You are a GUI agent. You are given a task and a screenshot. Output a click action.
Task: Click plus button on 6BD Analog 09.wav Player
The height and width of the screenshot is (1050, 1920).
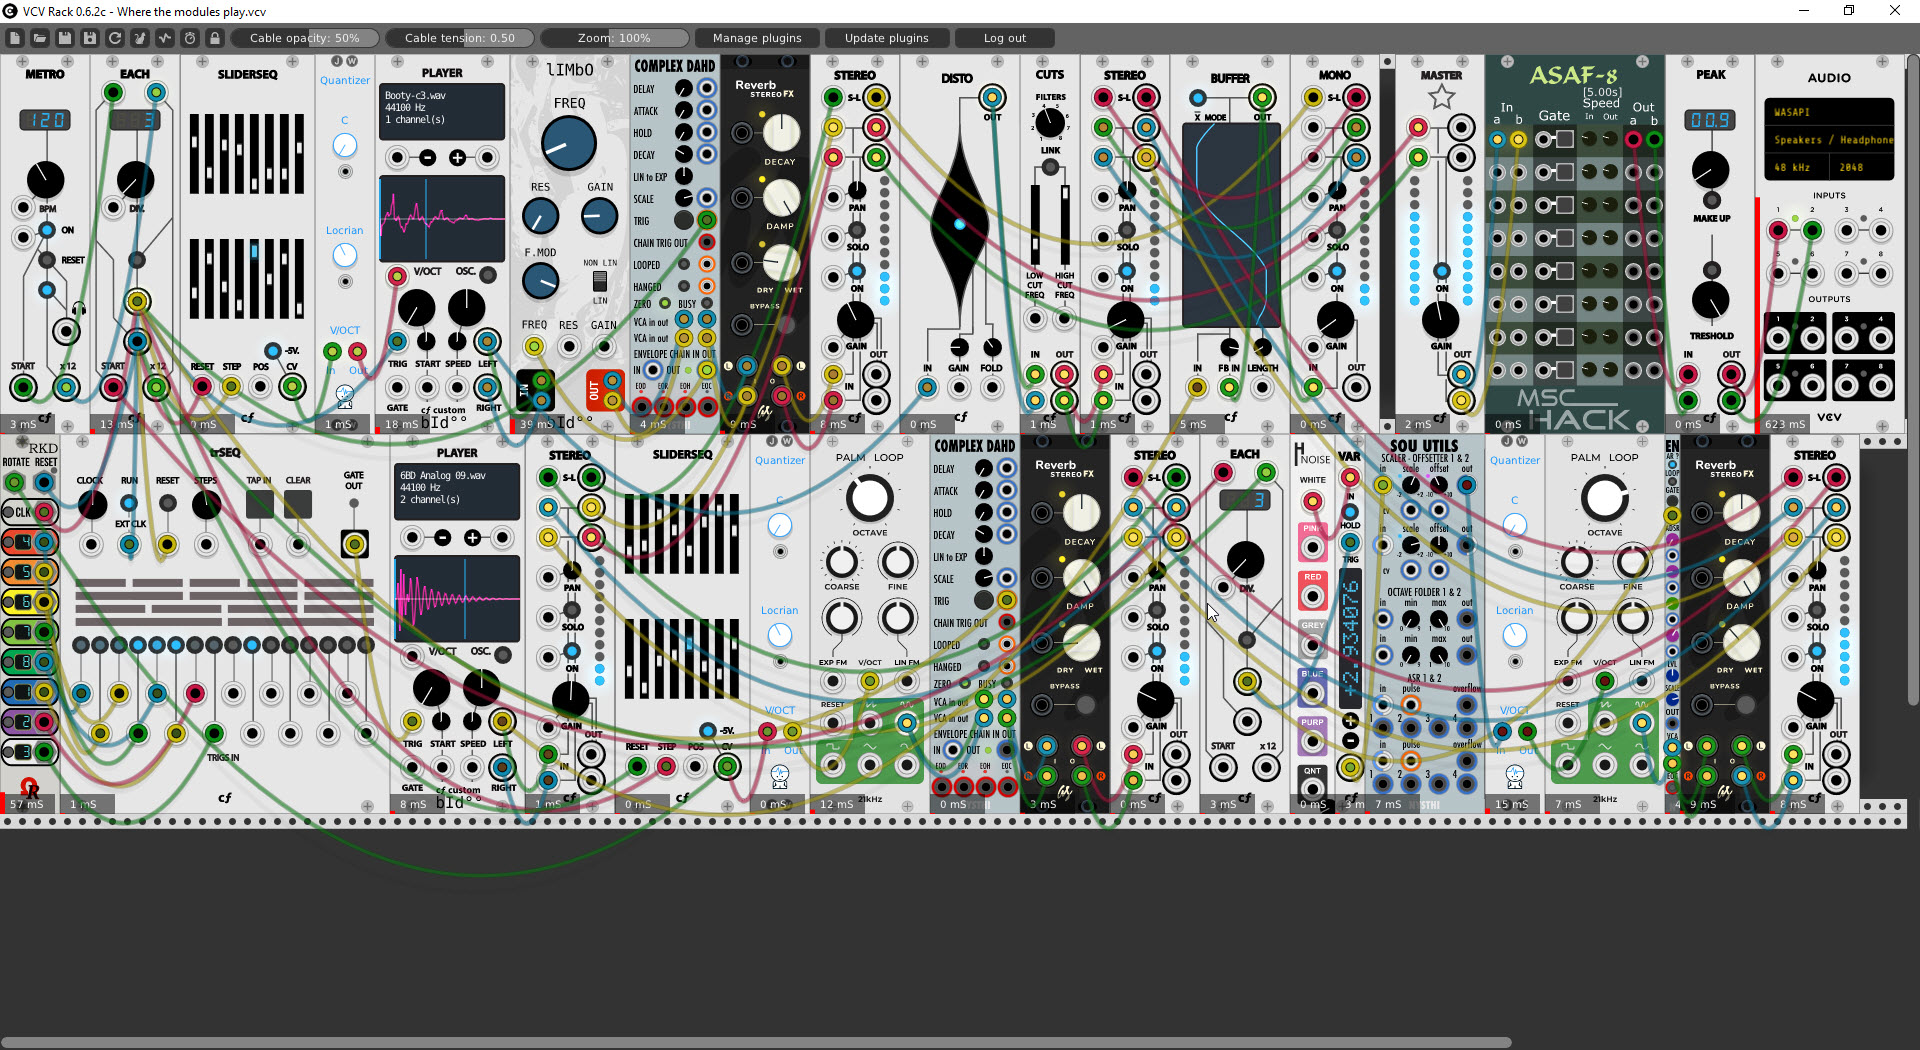473,538
